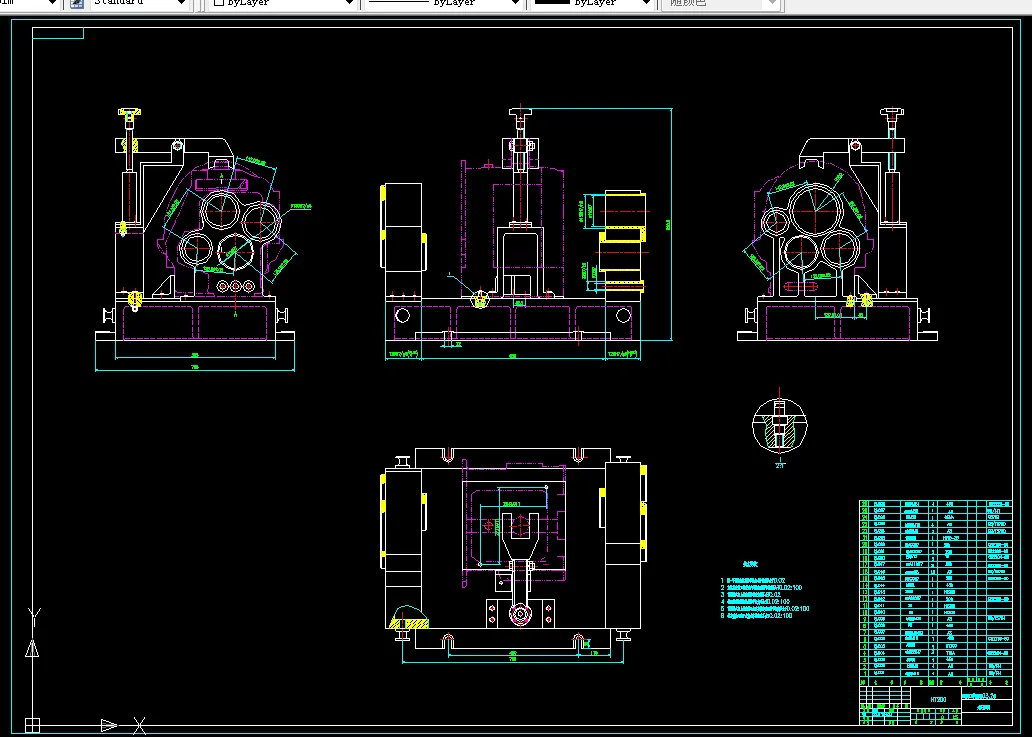Select the UCS icon origin box
The height and width of the screenshot is (737, 1032).
[x=32, y=726]
